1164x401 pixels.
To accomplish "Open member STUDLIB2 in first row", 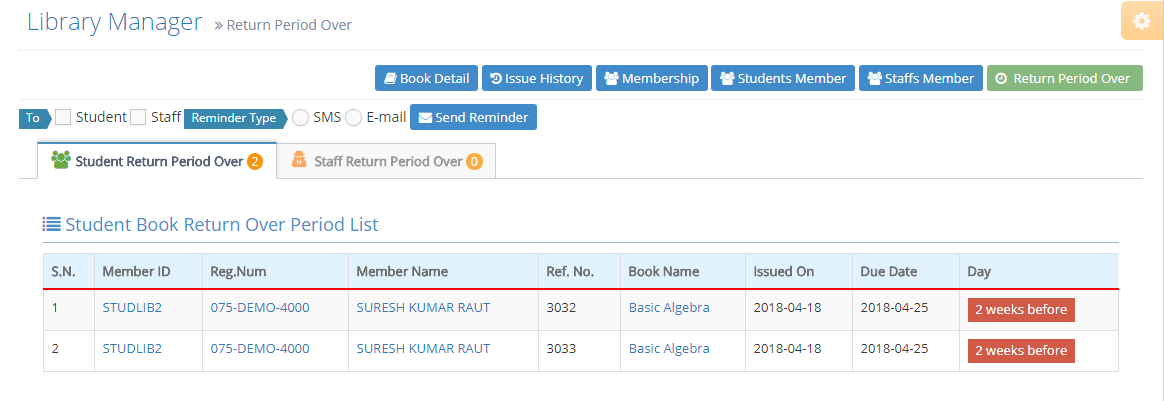I will click(132, 308).
